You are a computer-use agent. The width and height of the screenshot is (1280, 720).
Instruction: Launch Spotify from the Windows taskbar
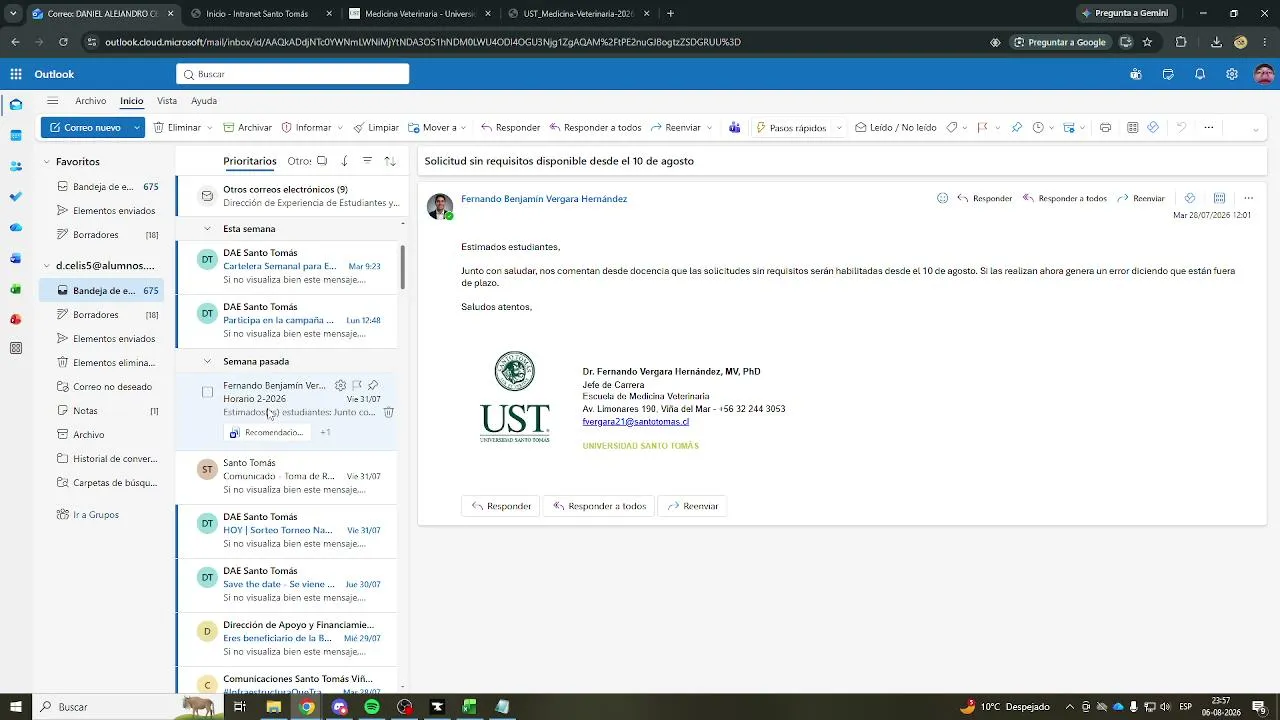point(372,707)
